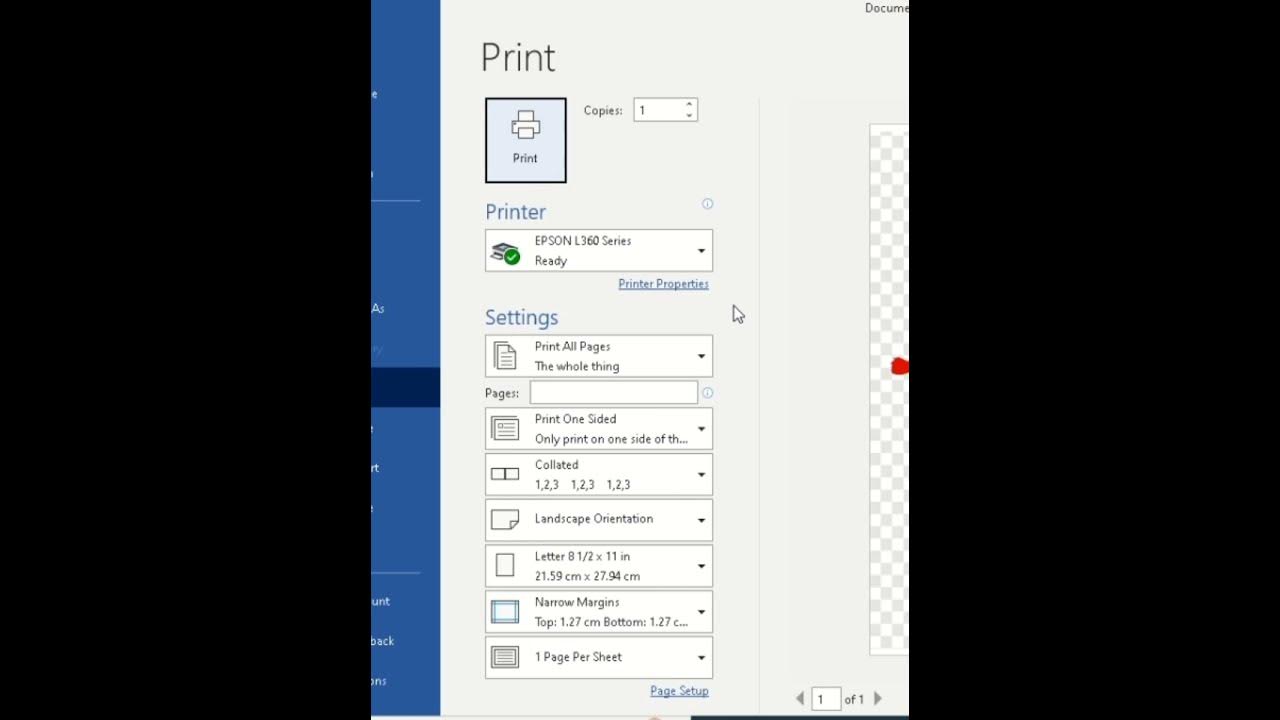
Task: Decrease copies with the down stepper arrow
Action: 689,116
